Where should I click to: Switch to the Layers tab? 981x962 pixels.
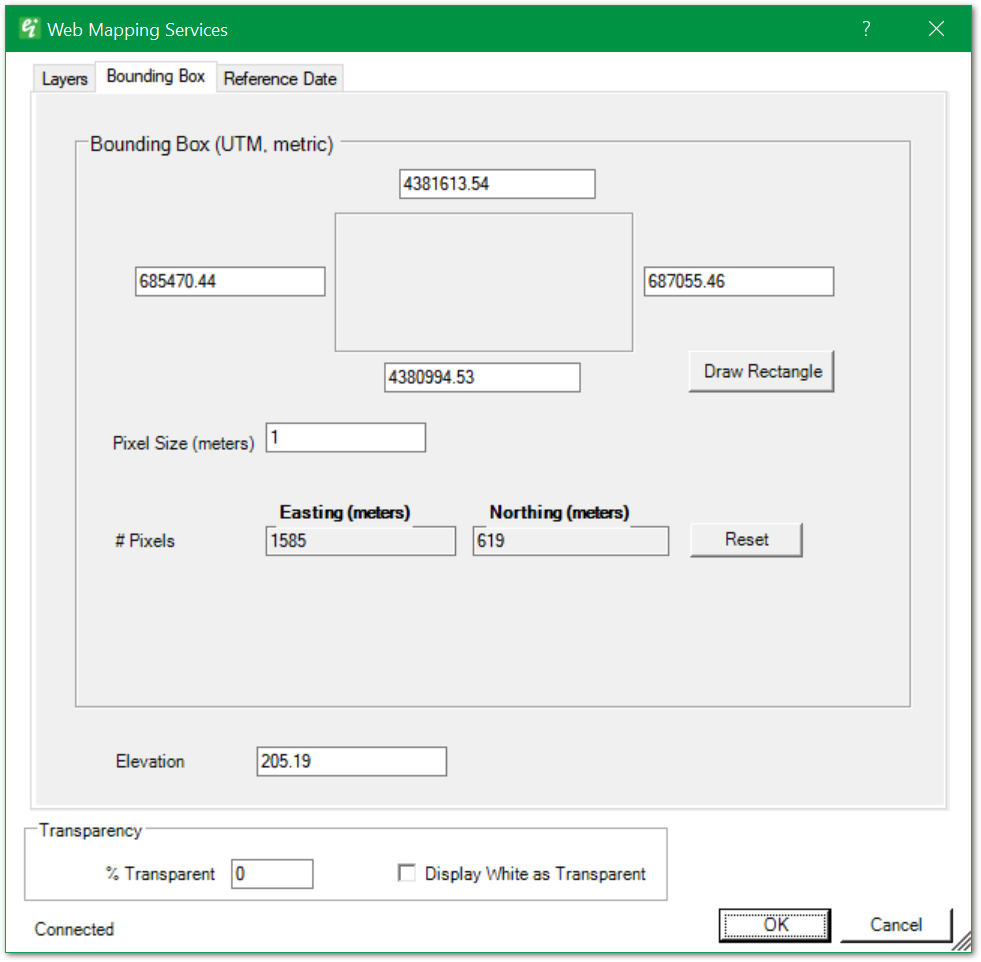(63, 78)
